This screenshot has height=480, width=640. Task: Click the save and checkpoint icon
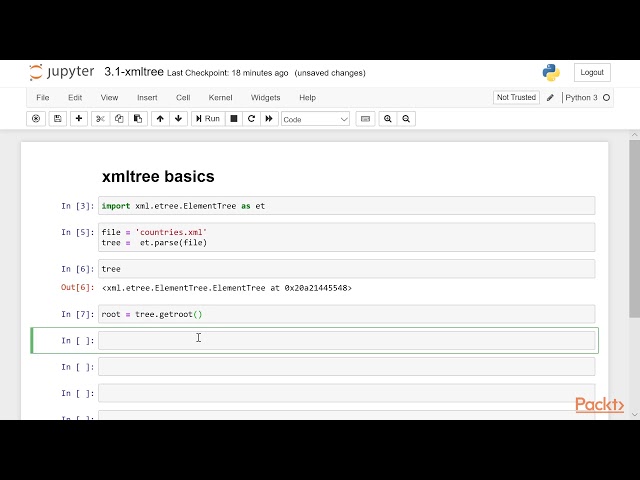(x=58, y=119)
